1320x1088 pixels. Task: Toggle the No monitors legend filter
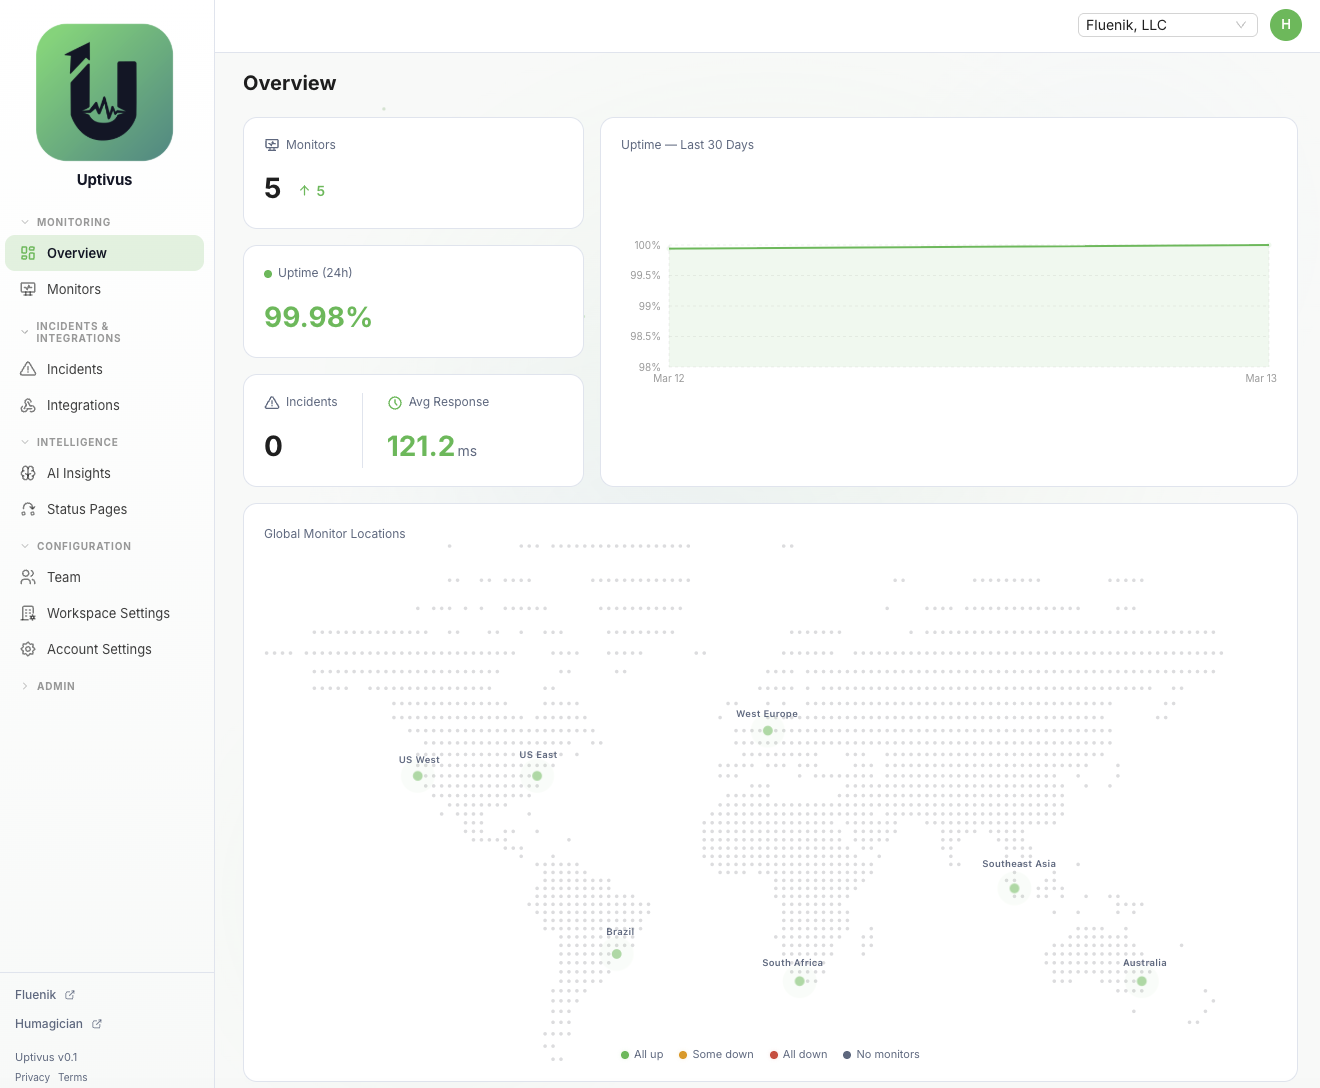881,1054
